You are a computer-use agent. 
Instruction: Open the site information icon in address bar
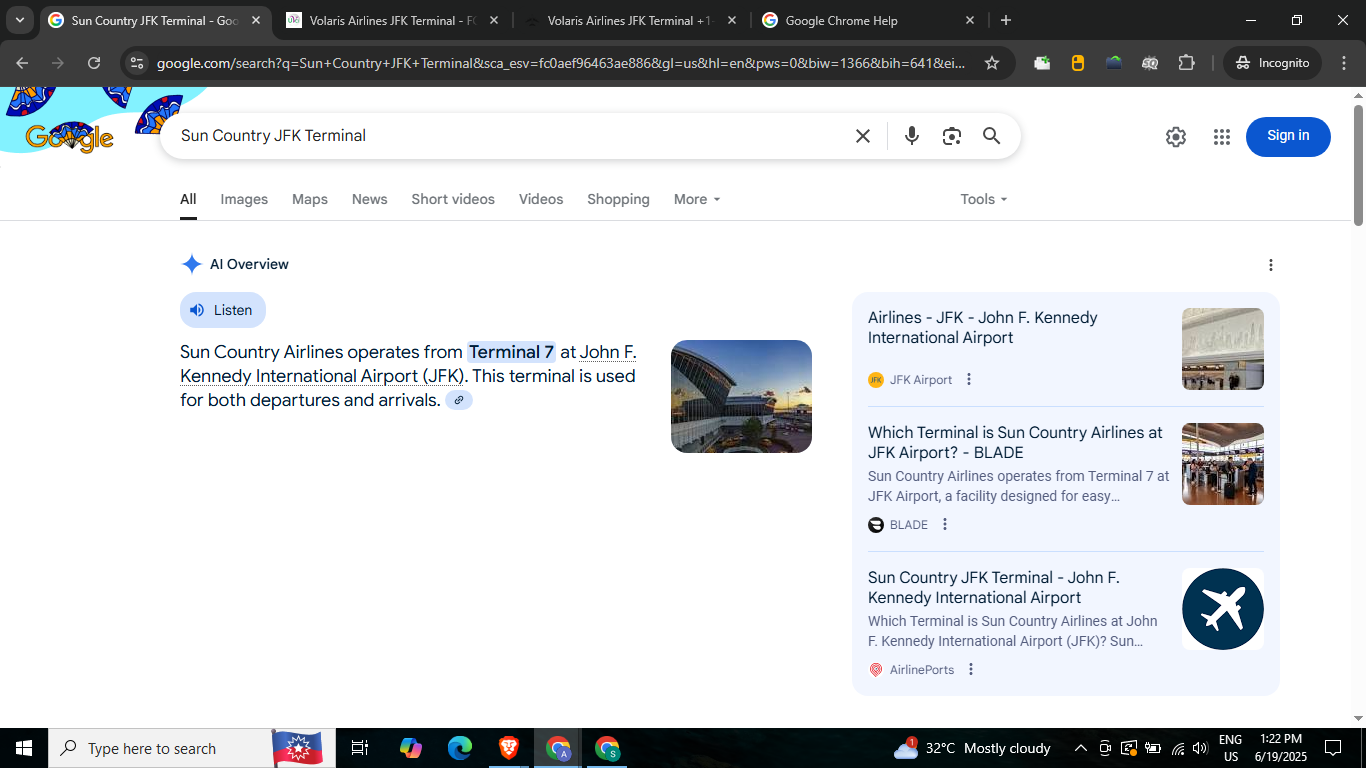137,63
